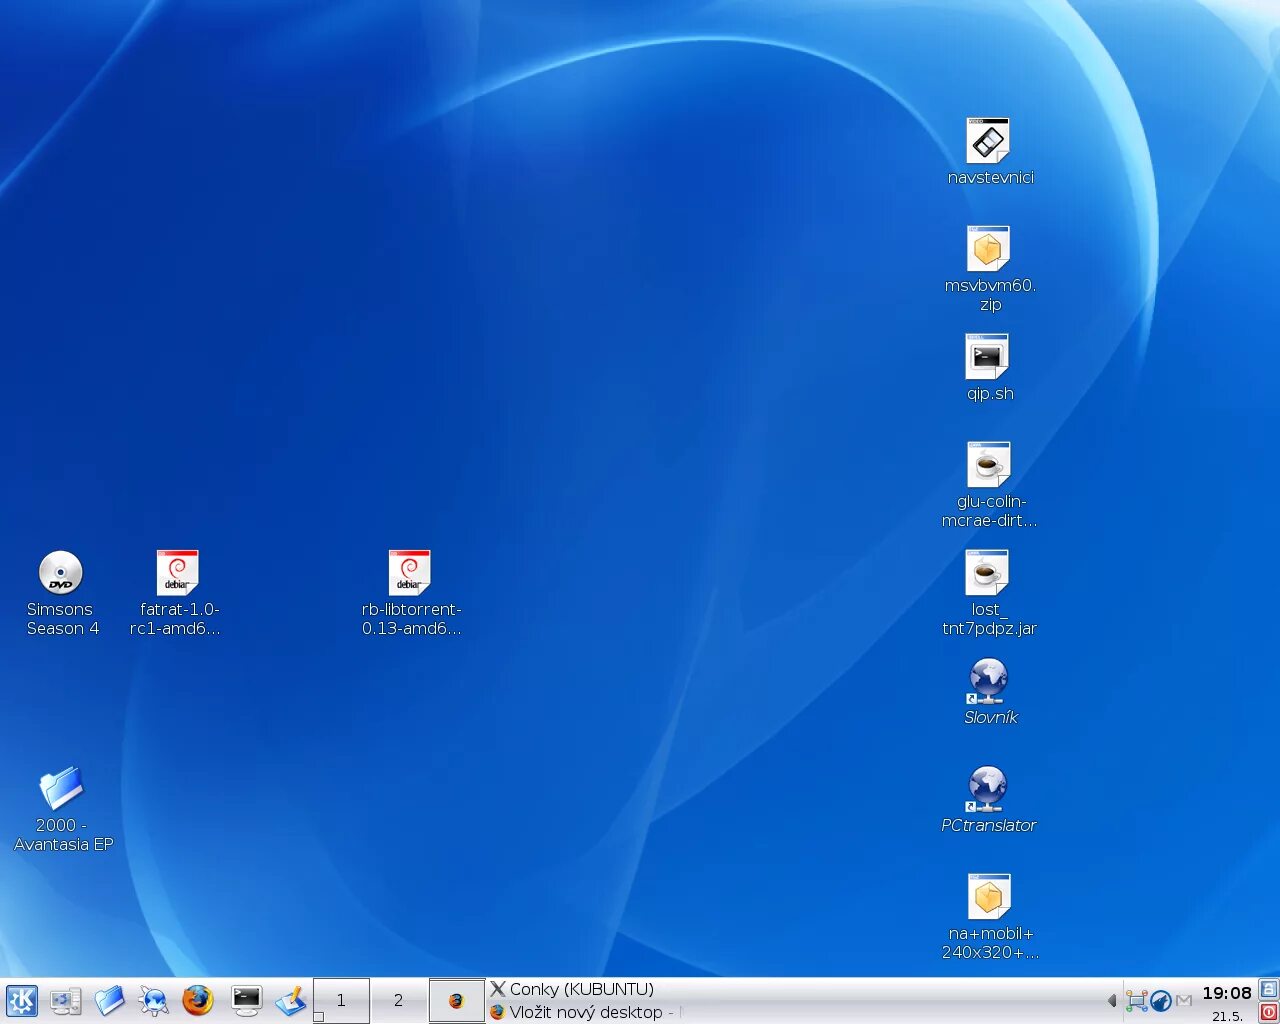Expand the hidden system tray icons arrow
Screen dimensions: 1280x1024
tap(1111, 1000)
